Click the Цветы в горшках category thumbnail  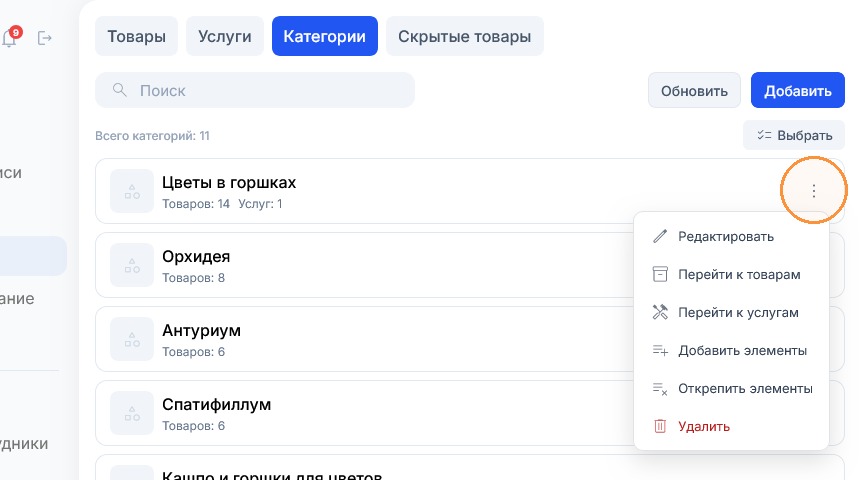pos(132,191)
